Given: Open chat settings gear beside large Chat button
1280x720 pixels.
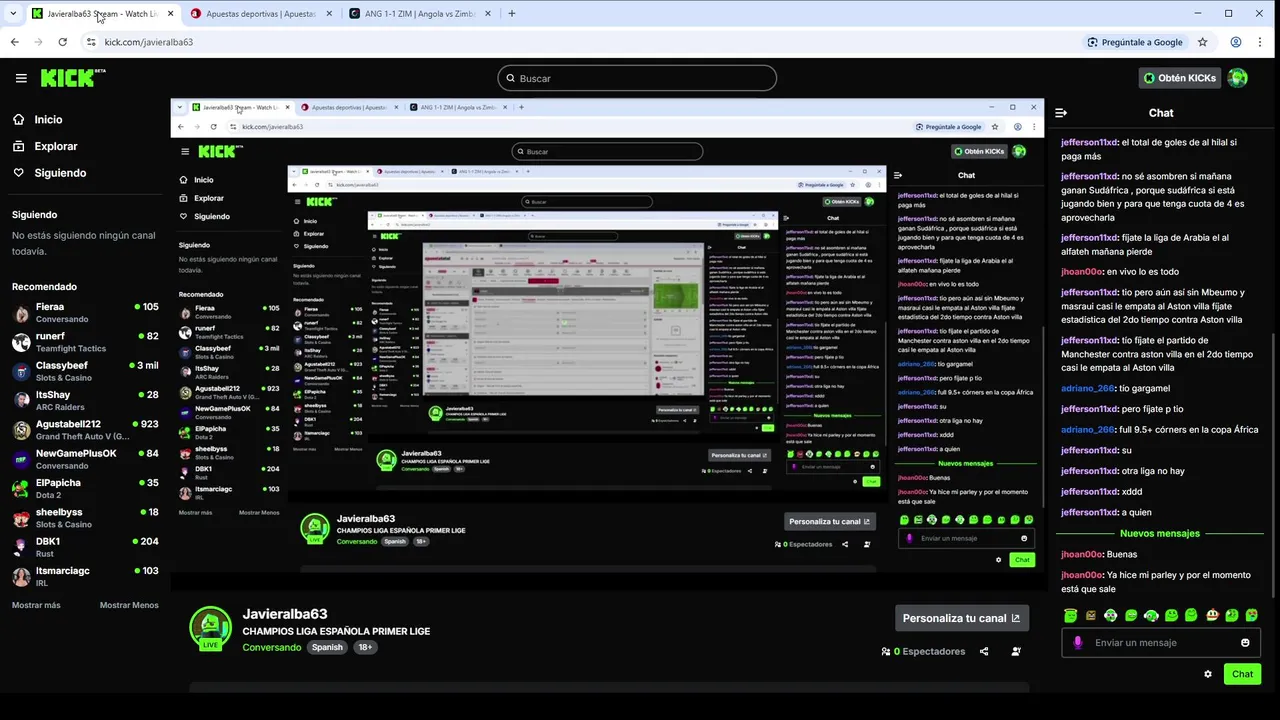Looking at the screenshot, I should coord(1208,674).
